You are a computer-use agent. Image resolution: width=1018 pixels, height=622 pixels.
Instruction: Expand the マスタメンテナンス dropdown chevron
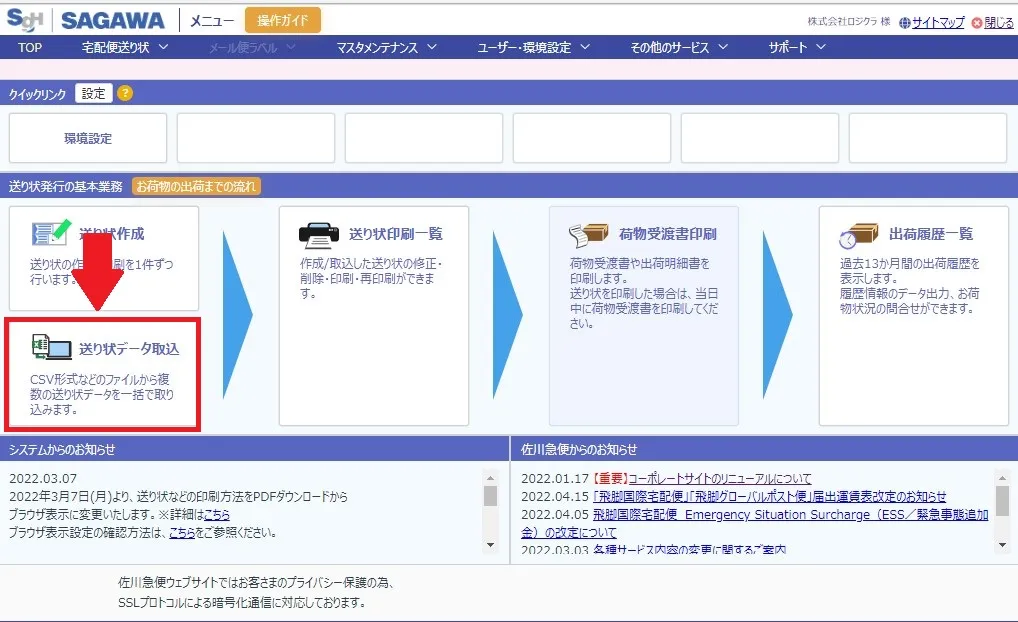tap(432, 47)
